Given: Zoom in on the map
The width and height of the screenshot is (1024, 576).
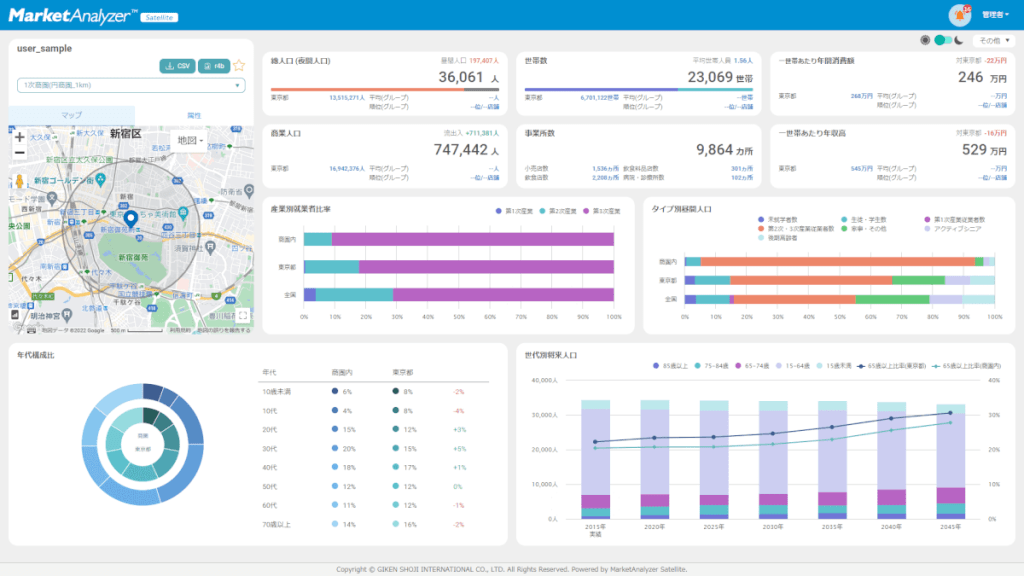Looking at the screenshot, I should (x=20, y=137).
